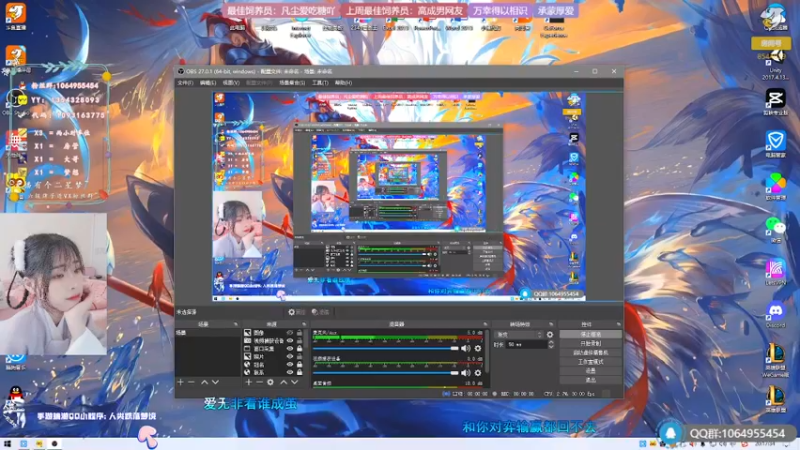Click 启动虚拟摄像机 virtual camera button
This screenshot has height=450, width=800.
(590, 353)
